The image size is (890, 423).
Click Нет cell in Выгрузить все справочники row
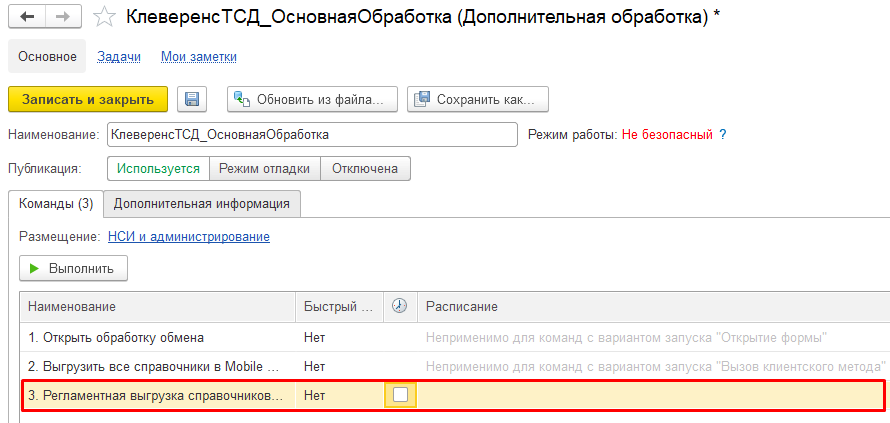339,366
